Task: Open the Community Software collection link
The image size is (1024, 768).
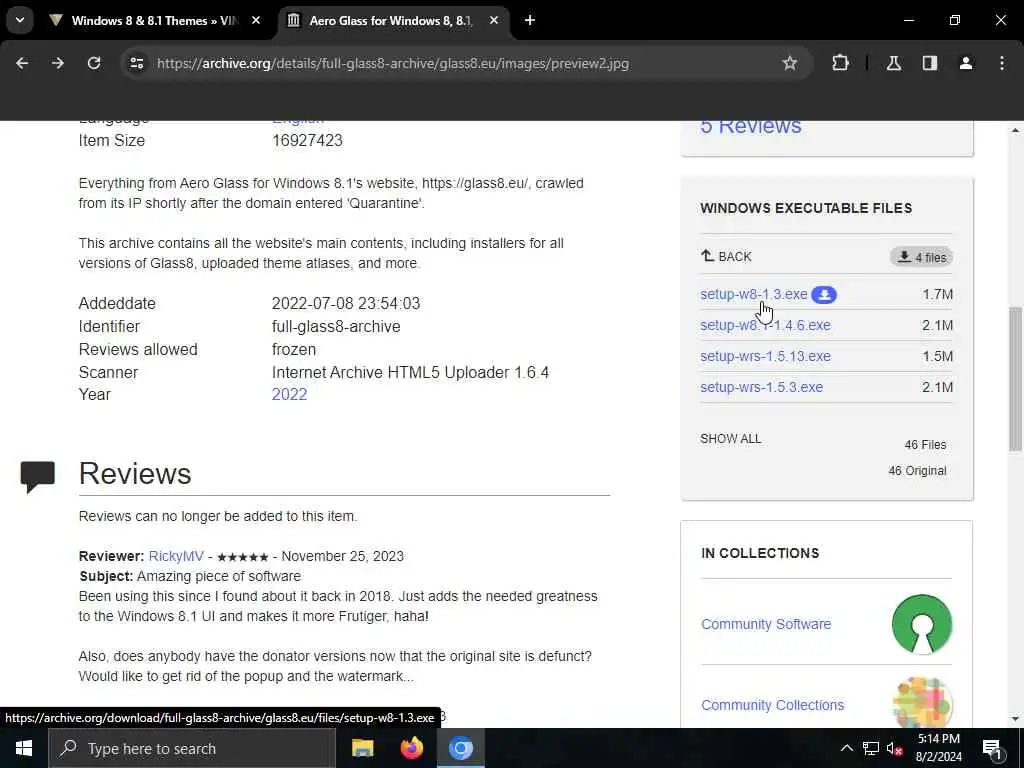Action: pos(766,624)
